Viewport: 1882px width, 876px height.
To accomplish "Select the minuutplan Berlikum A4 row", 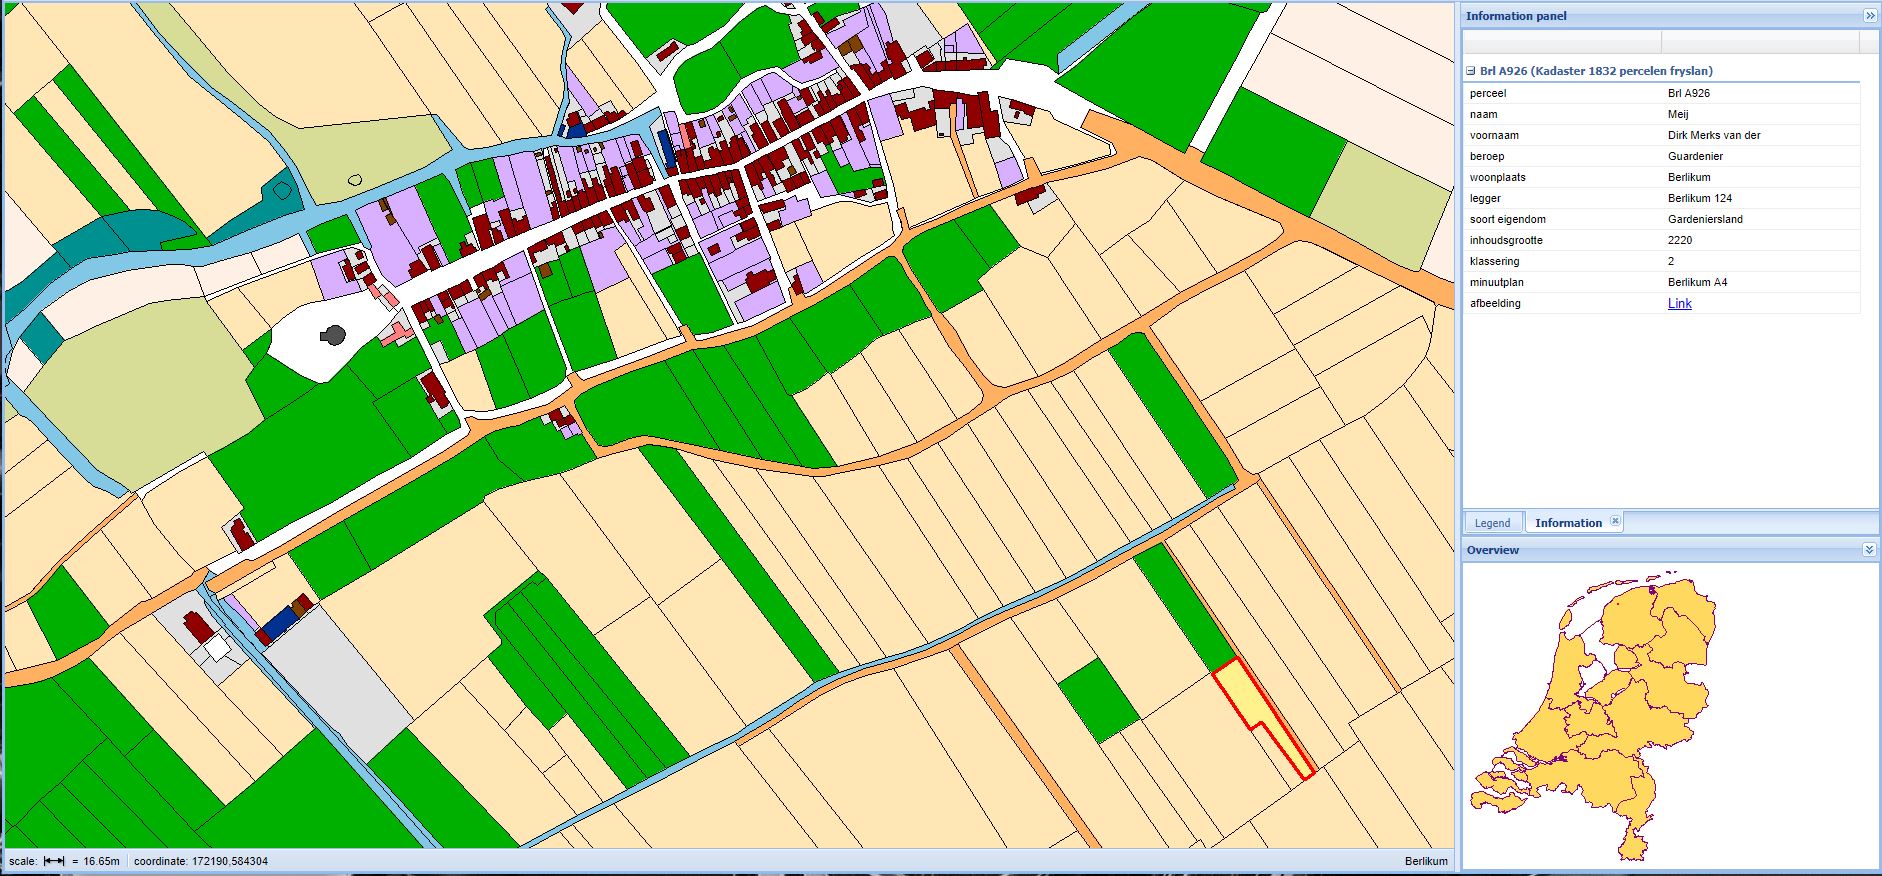I will (1660, 282).
